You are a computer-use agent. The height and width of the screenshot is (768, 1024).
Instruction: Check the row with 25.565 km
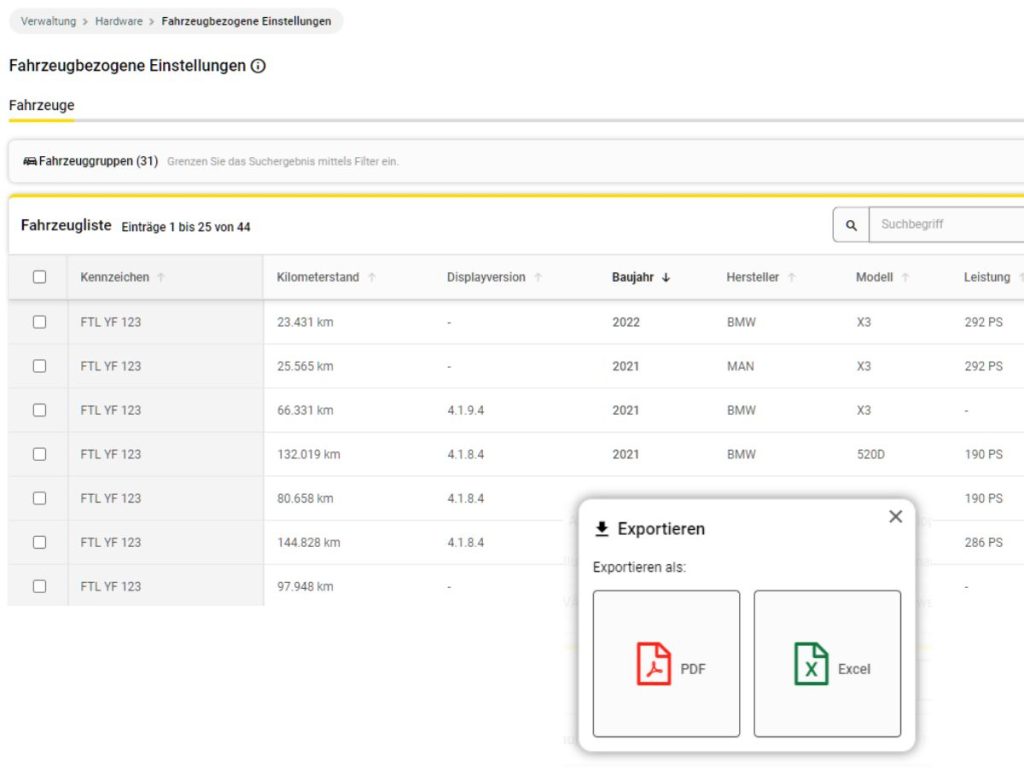click(x=39, y=366)
